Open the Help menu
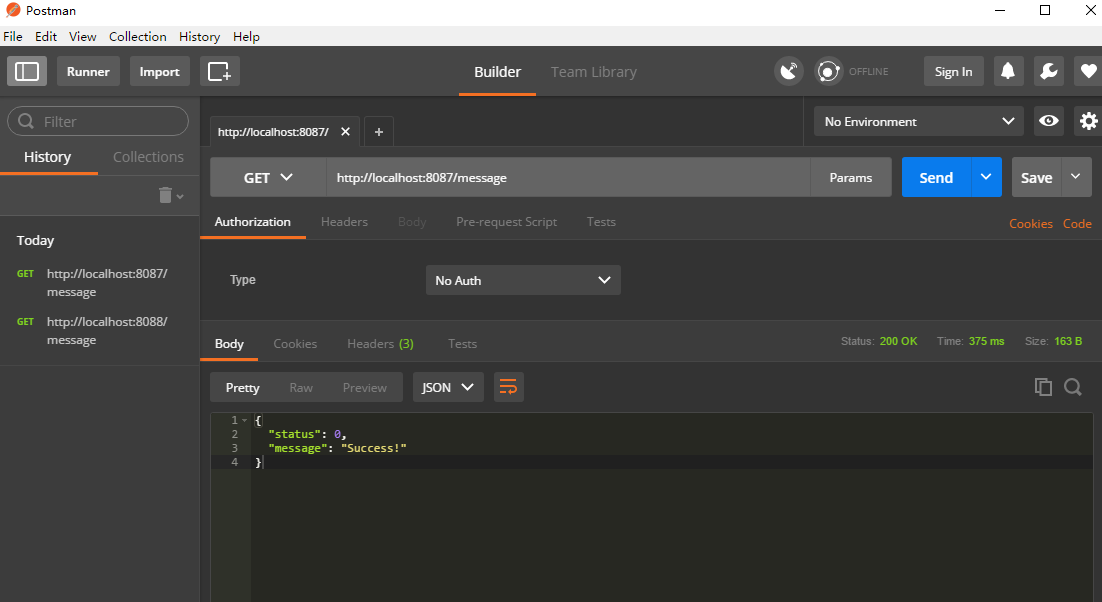The image size is (1102, 602). point(246,37)
